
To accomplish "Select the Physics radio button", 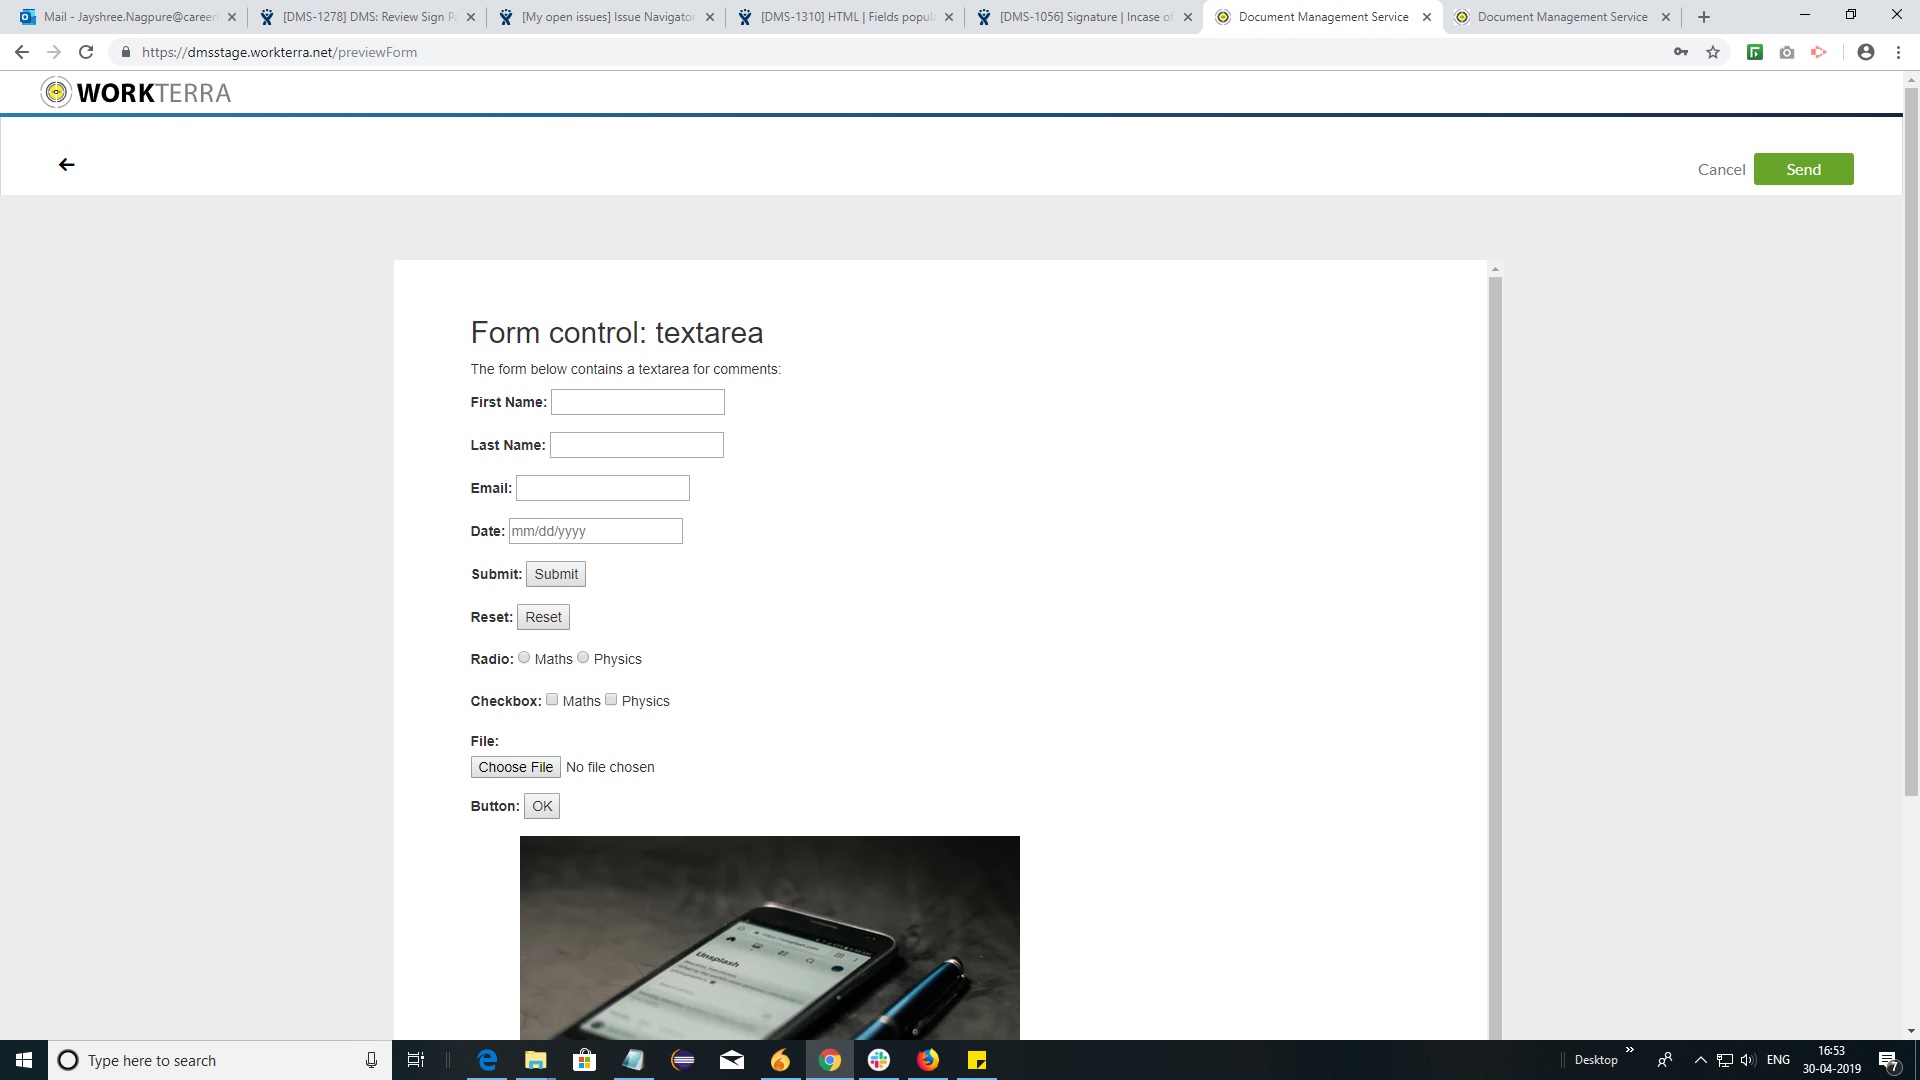I will point(583,658).
